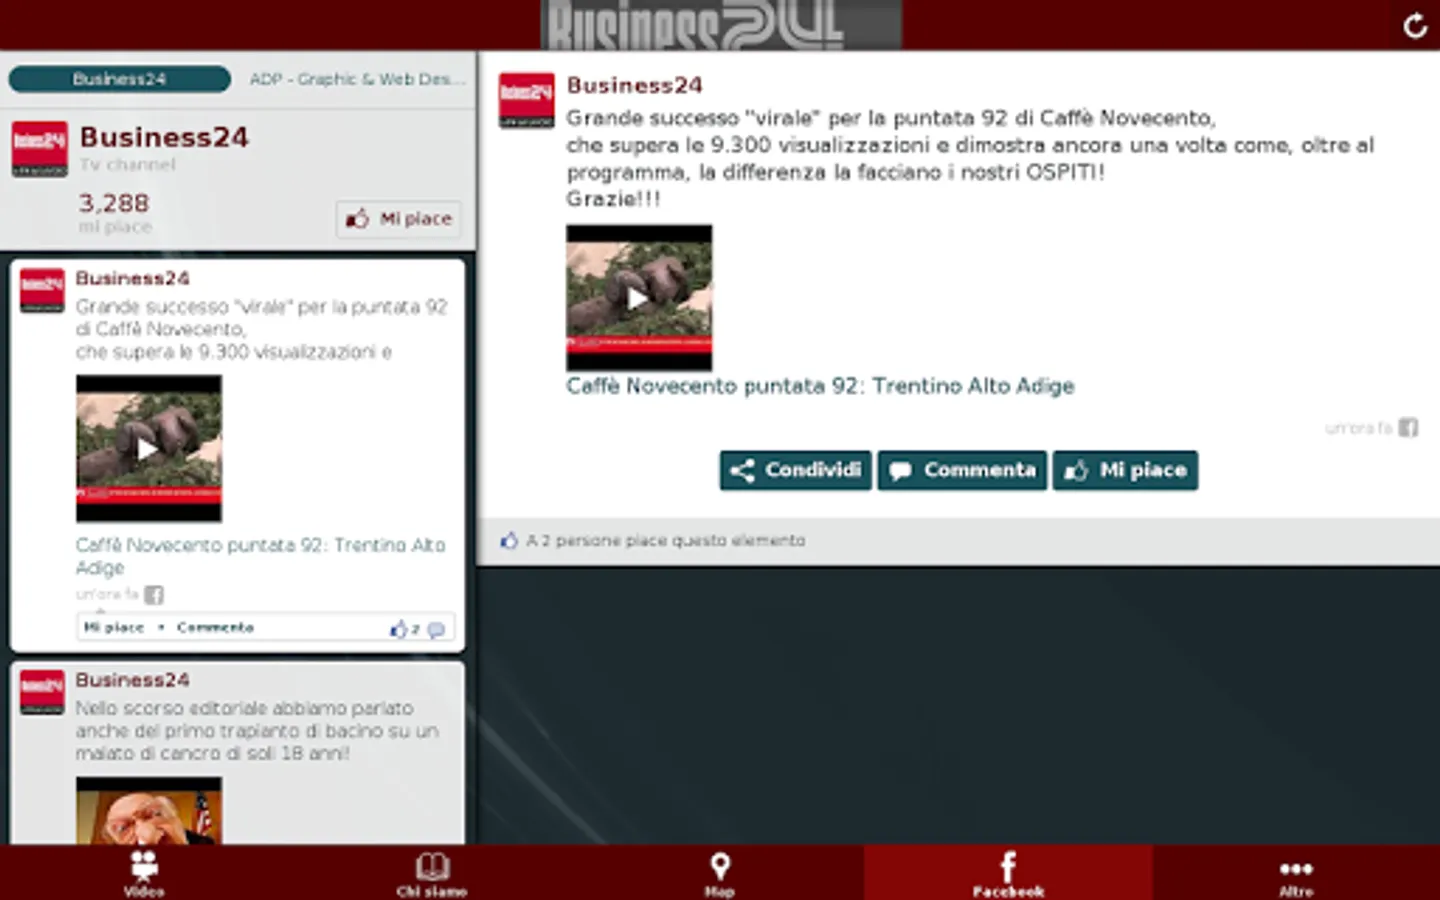
Task: Click the Business24 page title in sidebar
Action: point(164,137)
